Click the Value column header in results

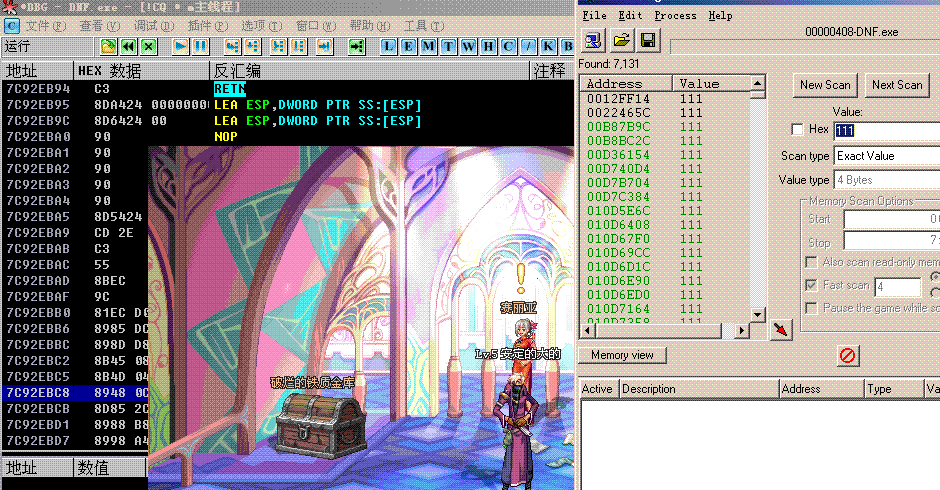[x=710, y=83]
